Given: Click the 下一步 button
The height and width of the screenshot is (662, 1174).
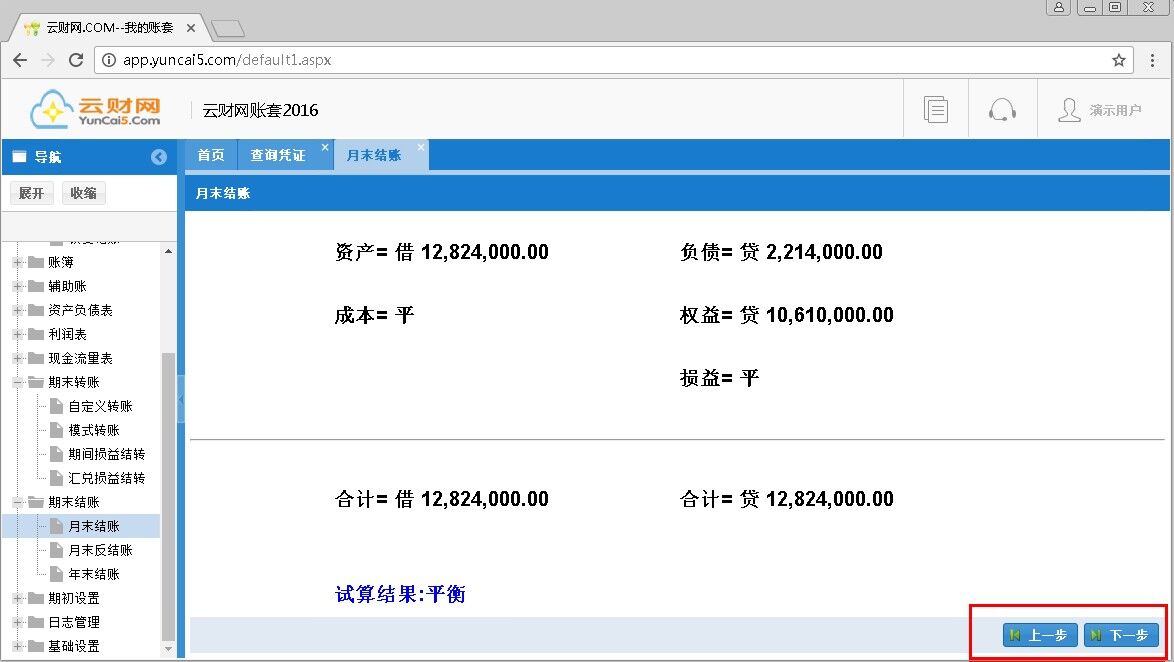Looking at the screenshot, I should pos(1121,635).
